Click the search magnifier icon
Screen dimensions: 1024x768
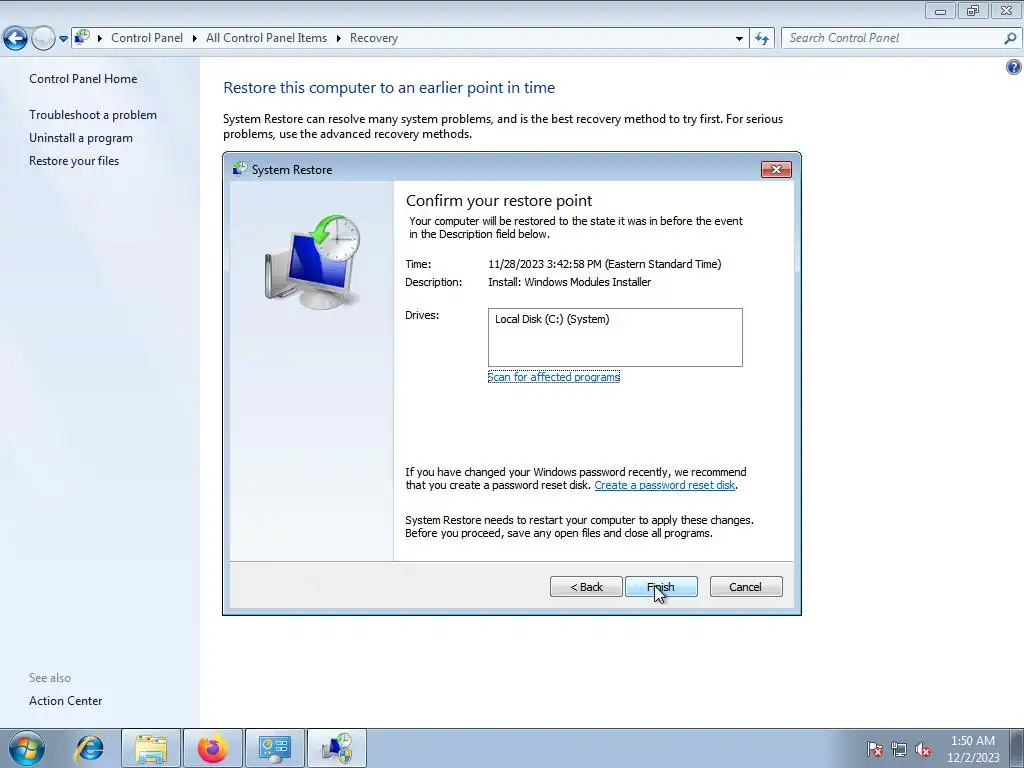tap(1010, 39)
